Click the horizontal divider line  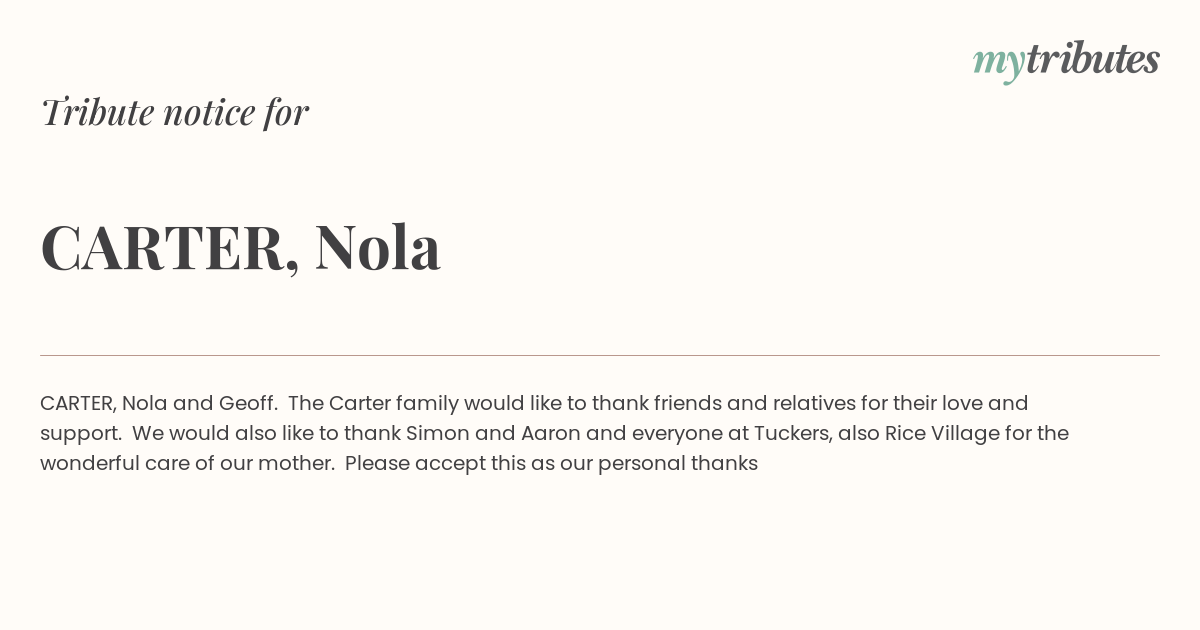point(600,355)
